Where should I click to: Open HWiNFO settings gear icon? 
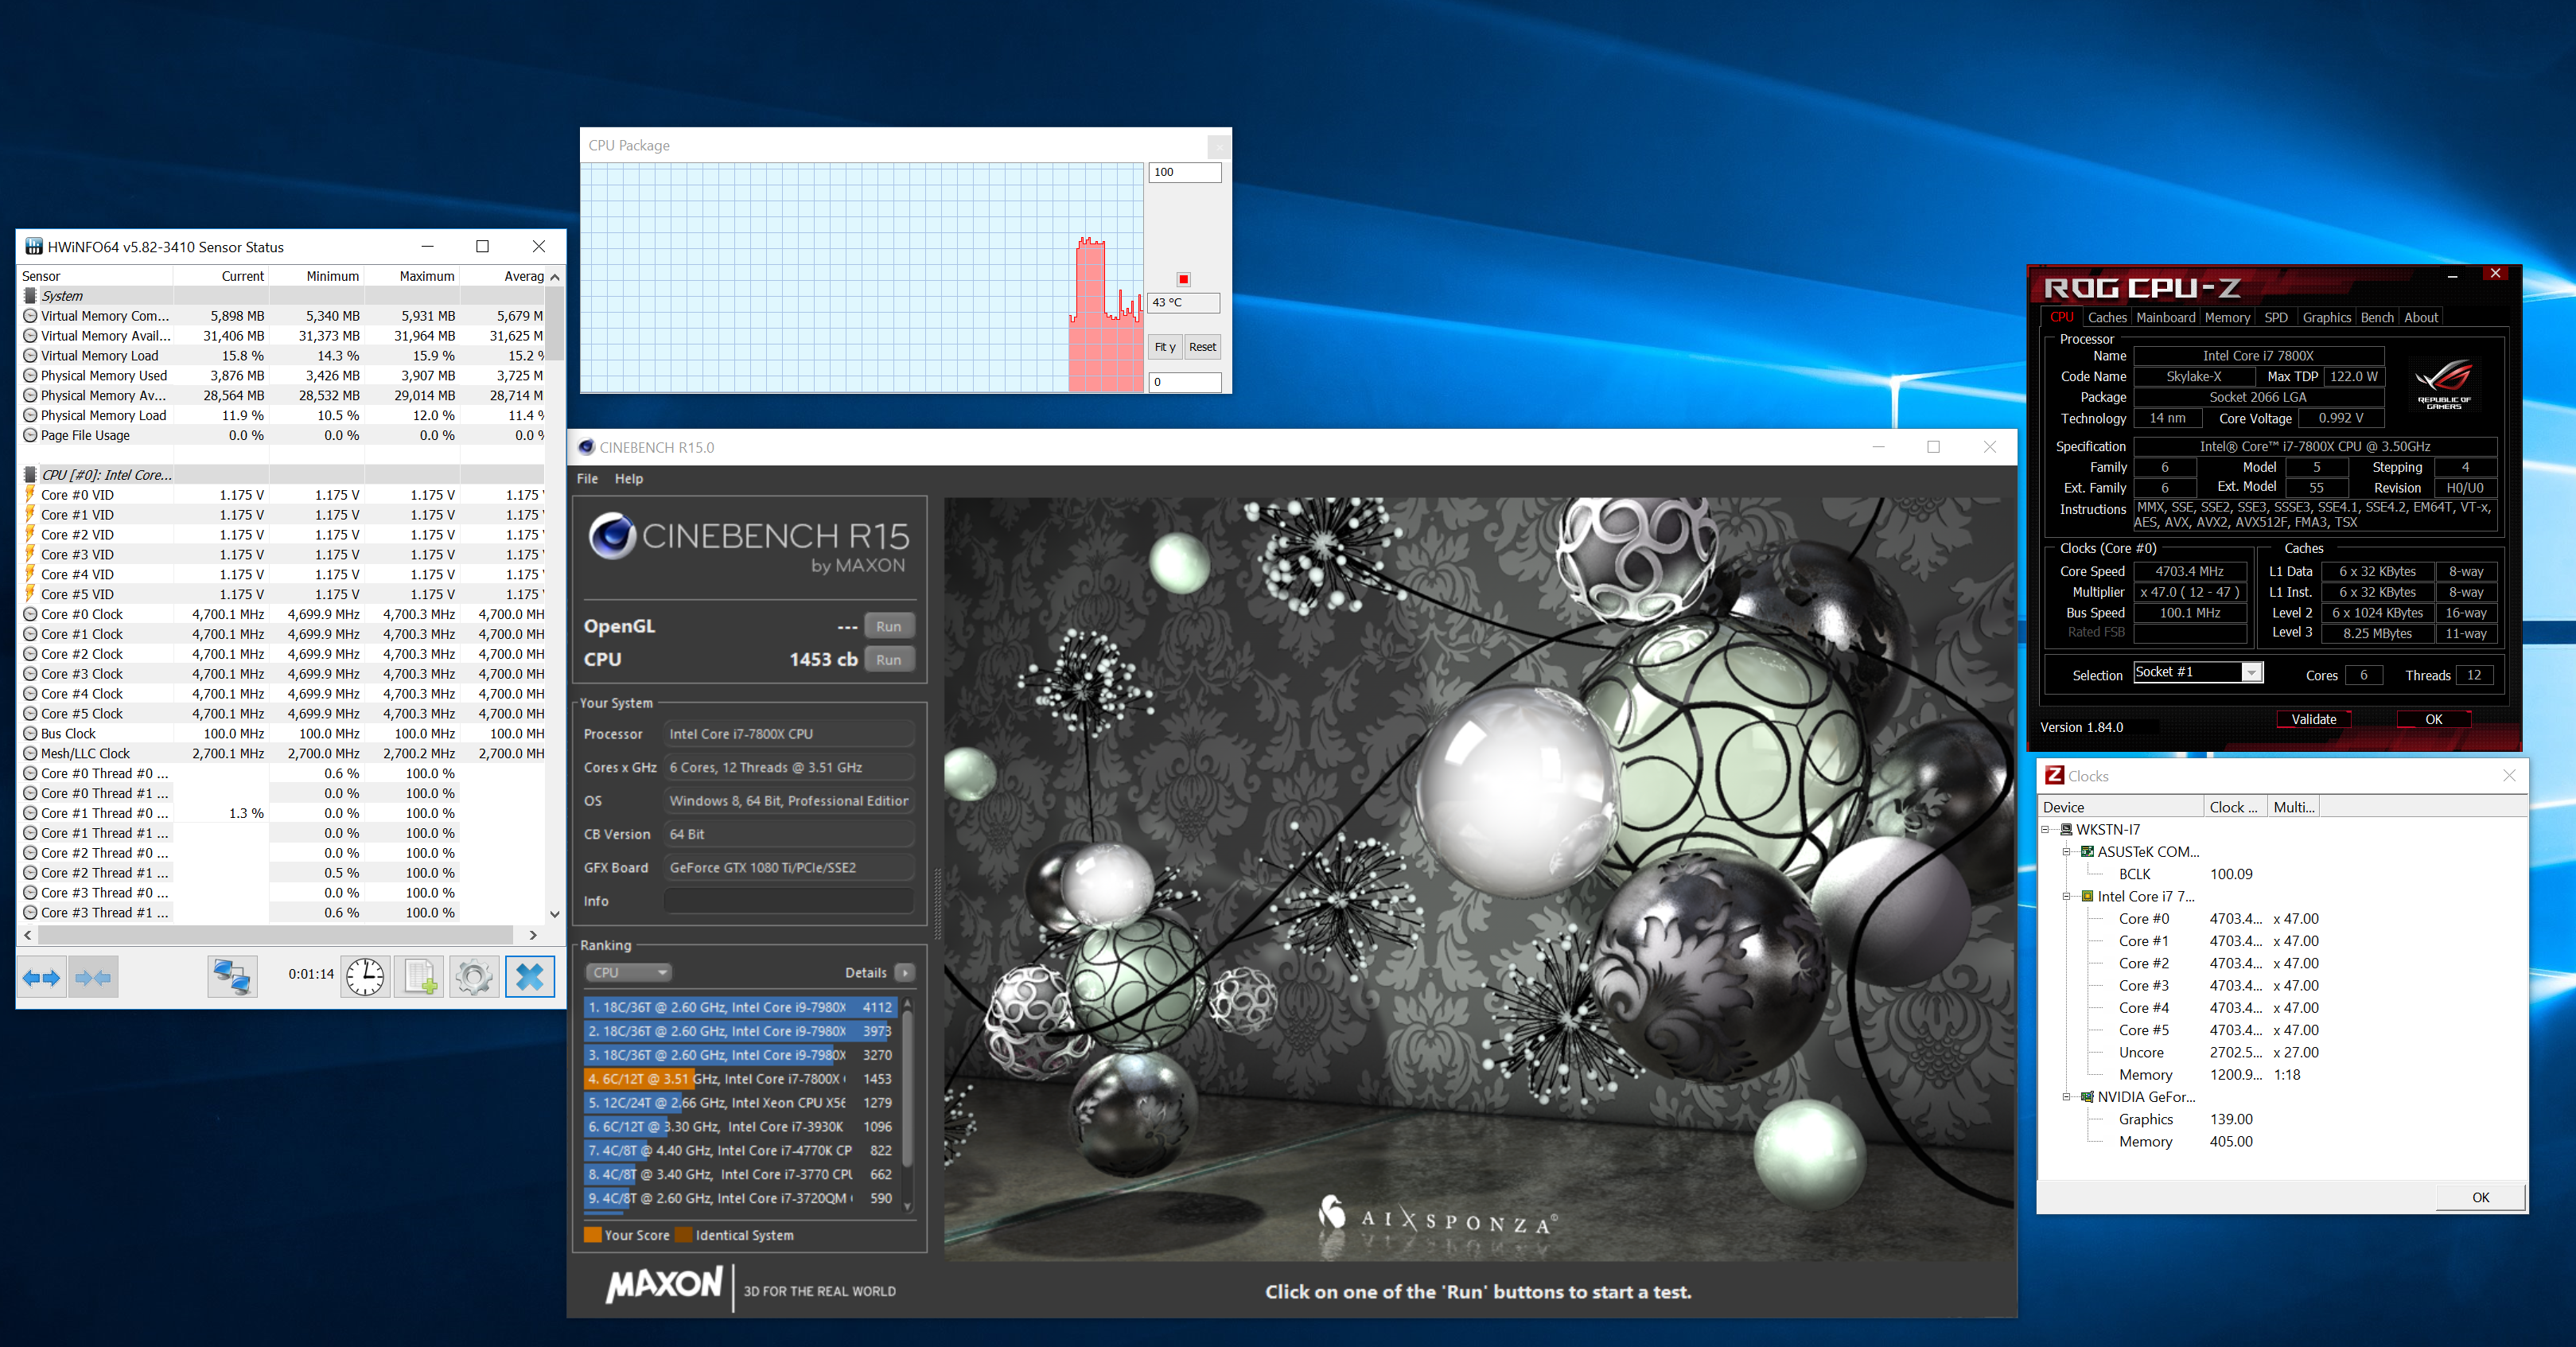pos(474,977)
